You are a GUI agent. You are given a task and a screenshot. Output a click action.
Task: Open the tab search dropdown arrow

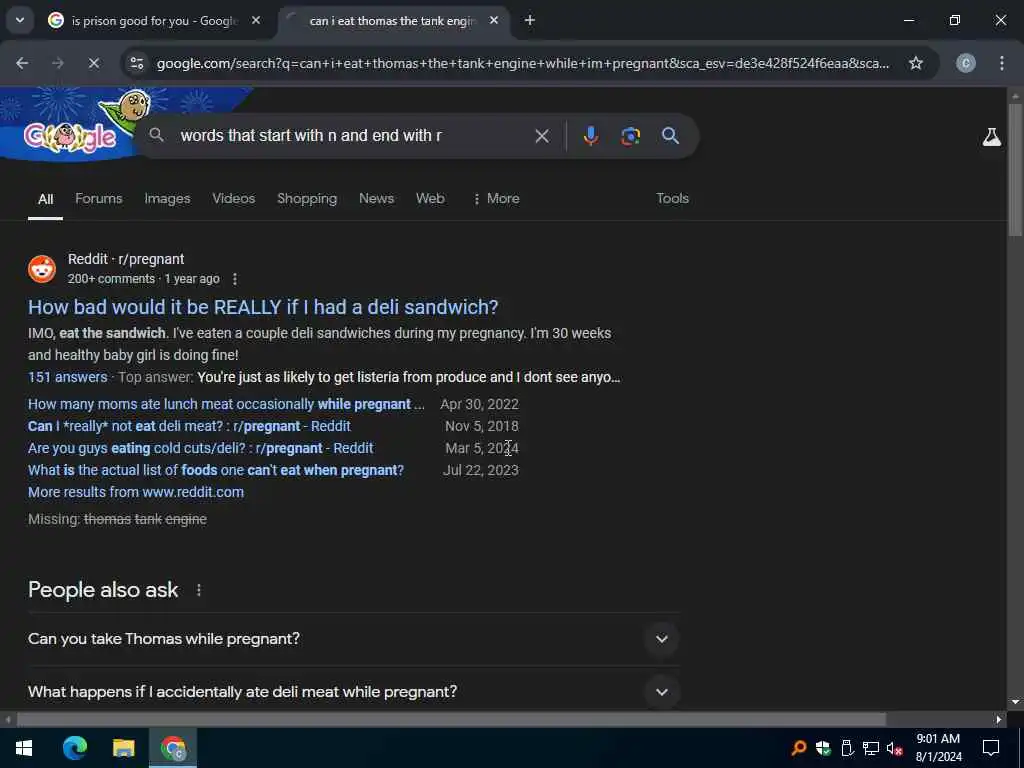tap(20, 20)
